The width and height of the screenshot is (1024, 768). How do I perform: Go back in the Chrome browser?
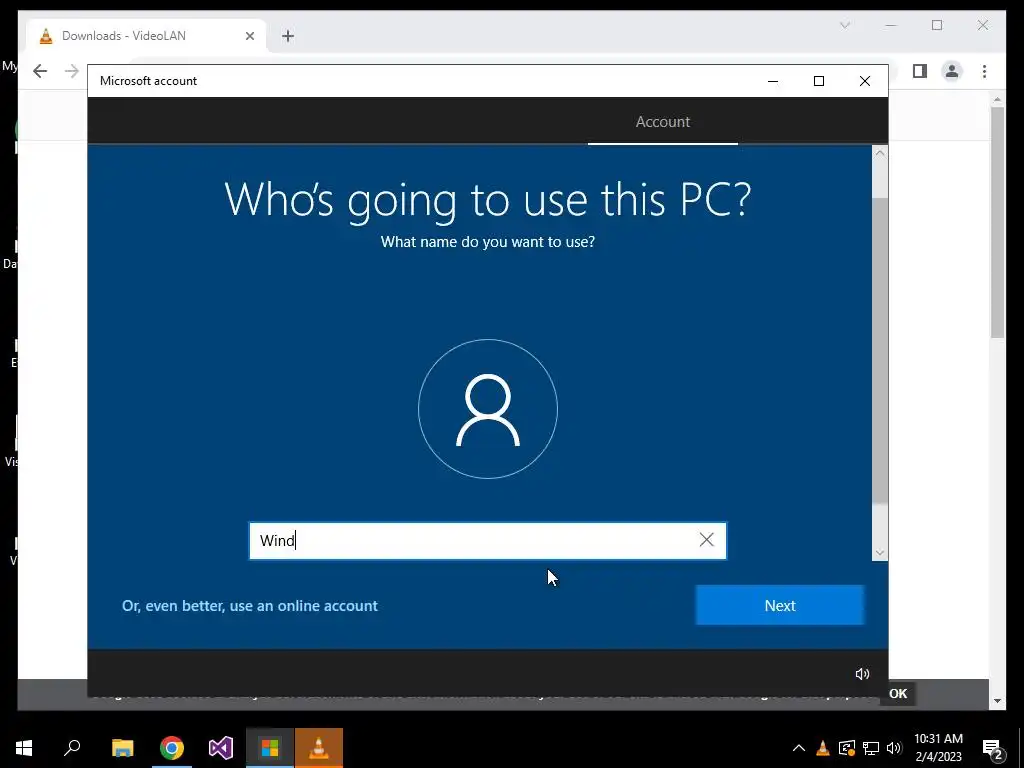pyautogui.click(x=40, y=71)
